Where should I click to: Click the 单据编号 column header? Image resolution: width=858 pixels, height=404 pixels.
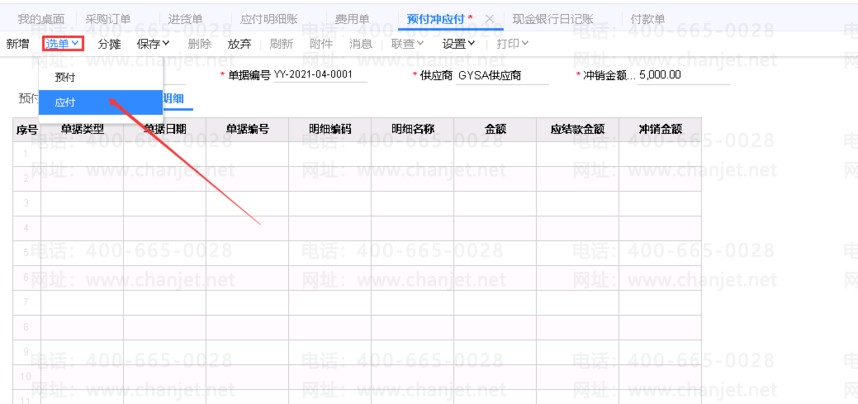(247, 130)
